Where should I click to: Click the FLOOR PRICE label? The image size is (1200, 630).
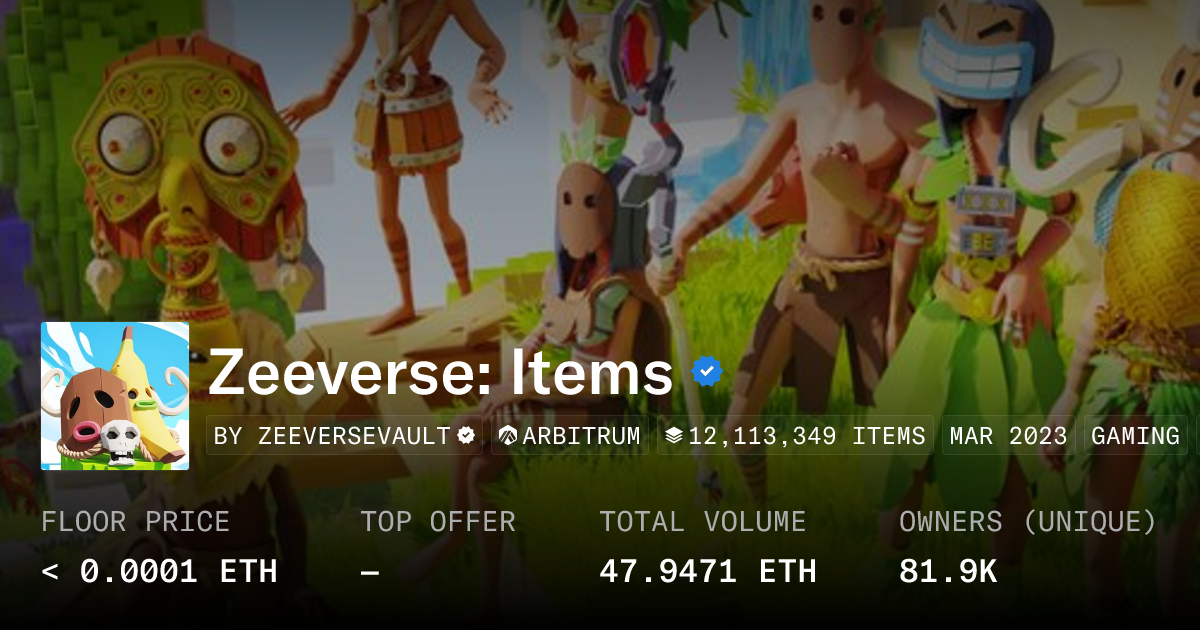click(x=135, y=522)
